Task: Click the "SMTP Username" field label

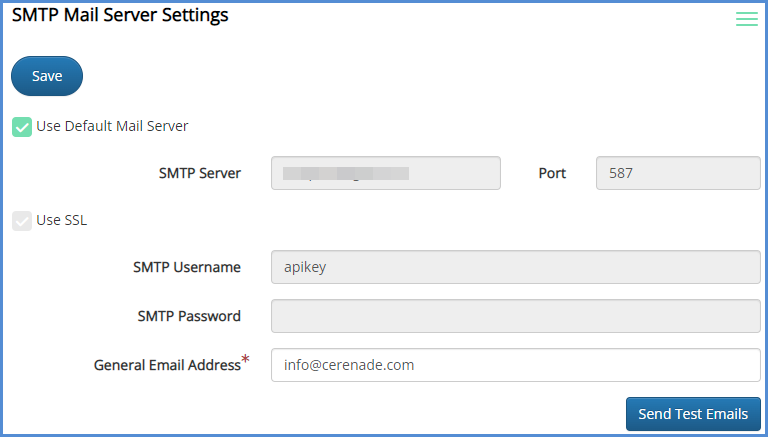Action: [x=186, y=267]
